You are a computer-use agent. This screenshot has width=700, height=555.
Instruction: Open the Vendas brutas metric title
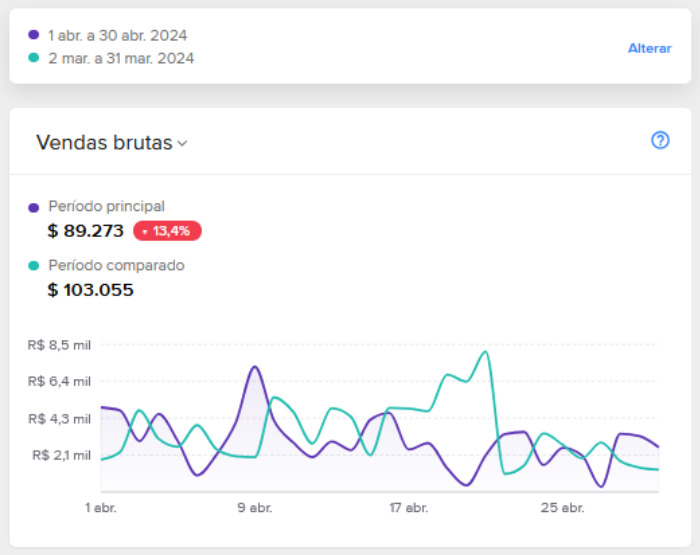pyautogui.click(x=104, y=143)
